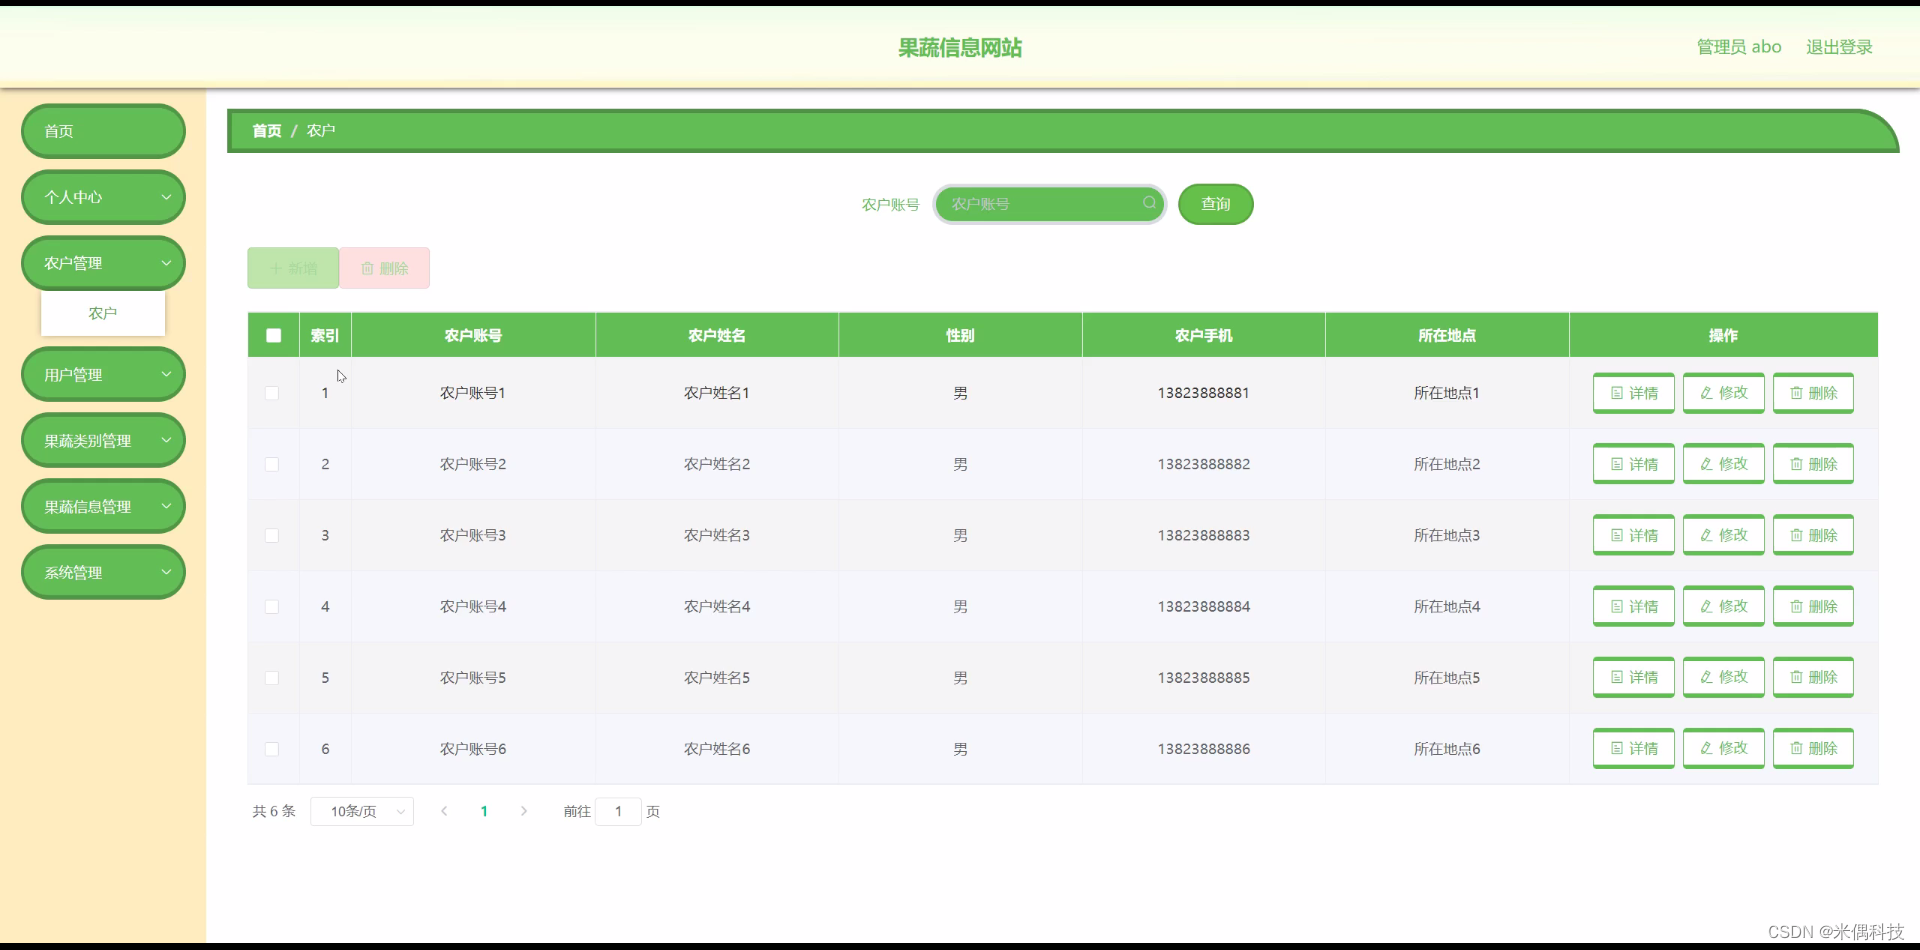Click the next-page arrow in pagination
Image resolution: width=1920 pixels, height=950 pixels.
(x=524, y=811)
